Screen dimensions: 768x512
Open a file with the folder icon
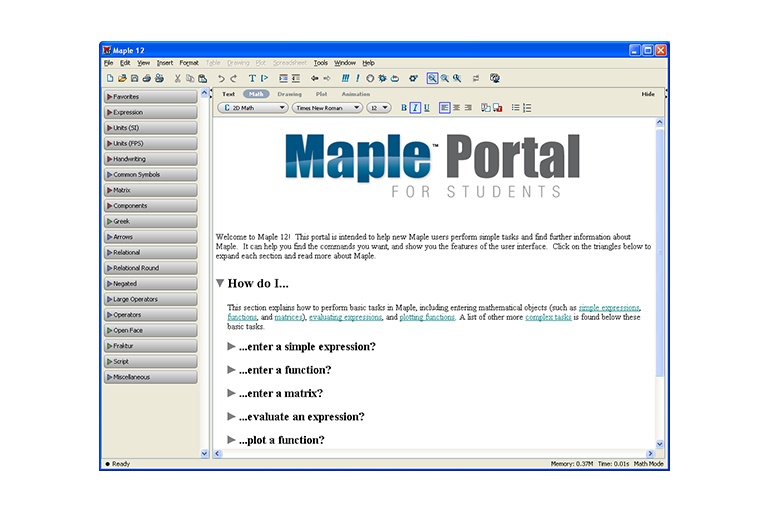point(122,78)
